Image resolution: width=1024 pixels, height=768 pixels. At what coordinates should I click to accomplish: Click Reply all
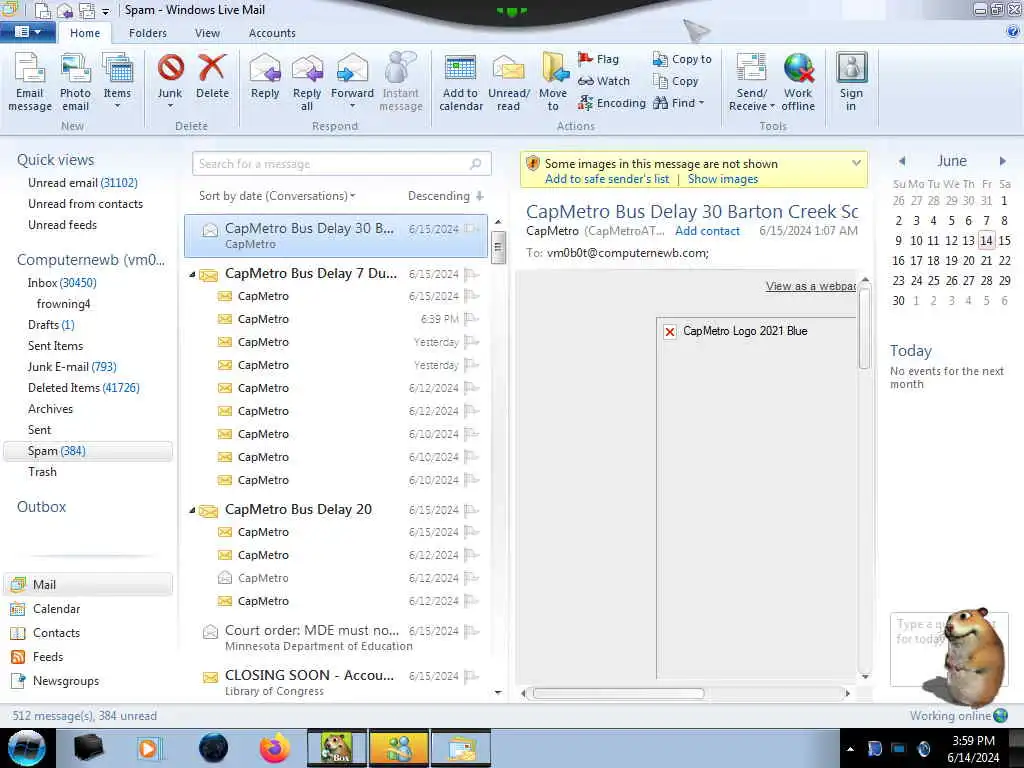[307, 82]
